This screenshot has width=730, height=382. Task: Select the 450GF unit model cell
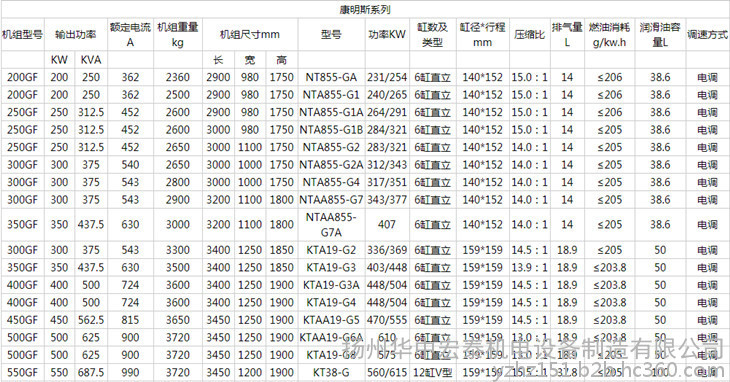coord(22,320)
